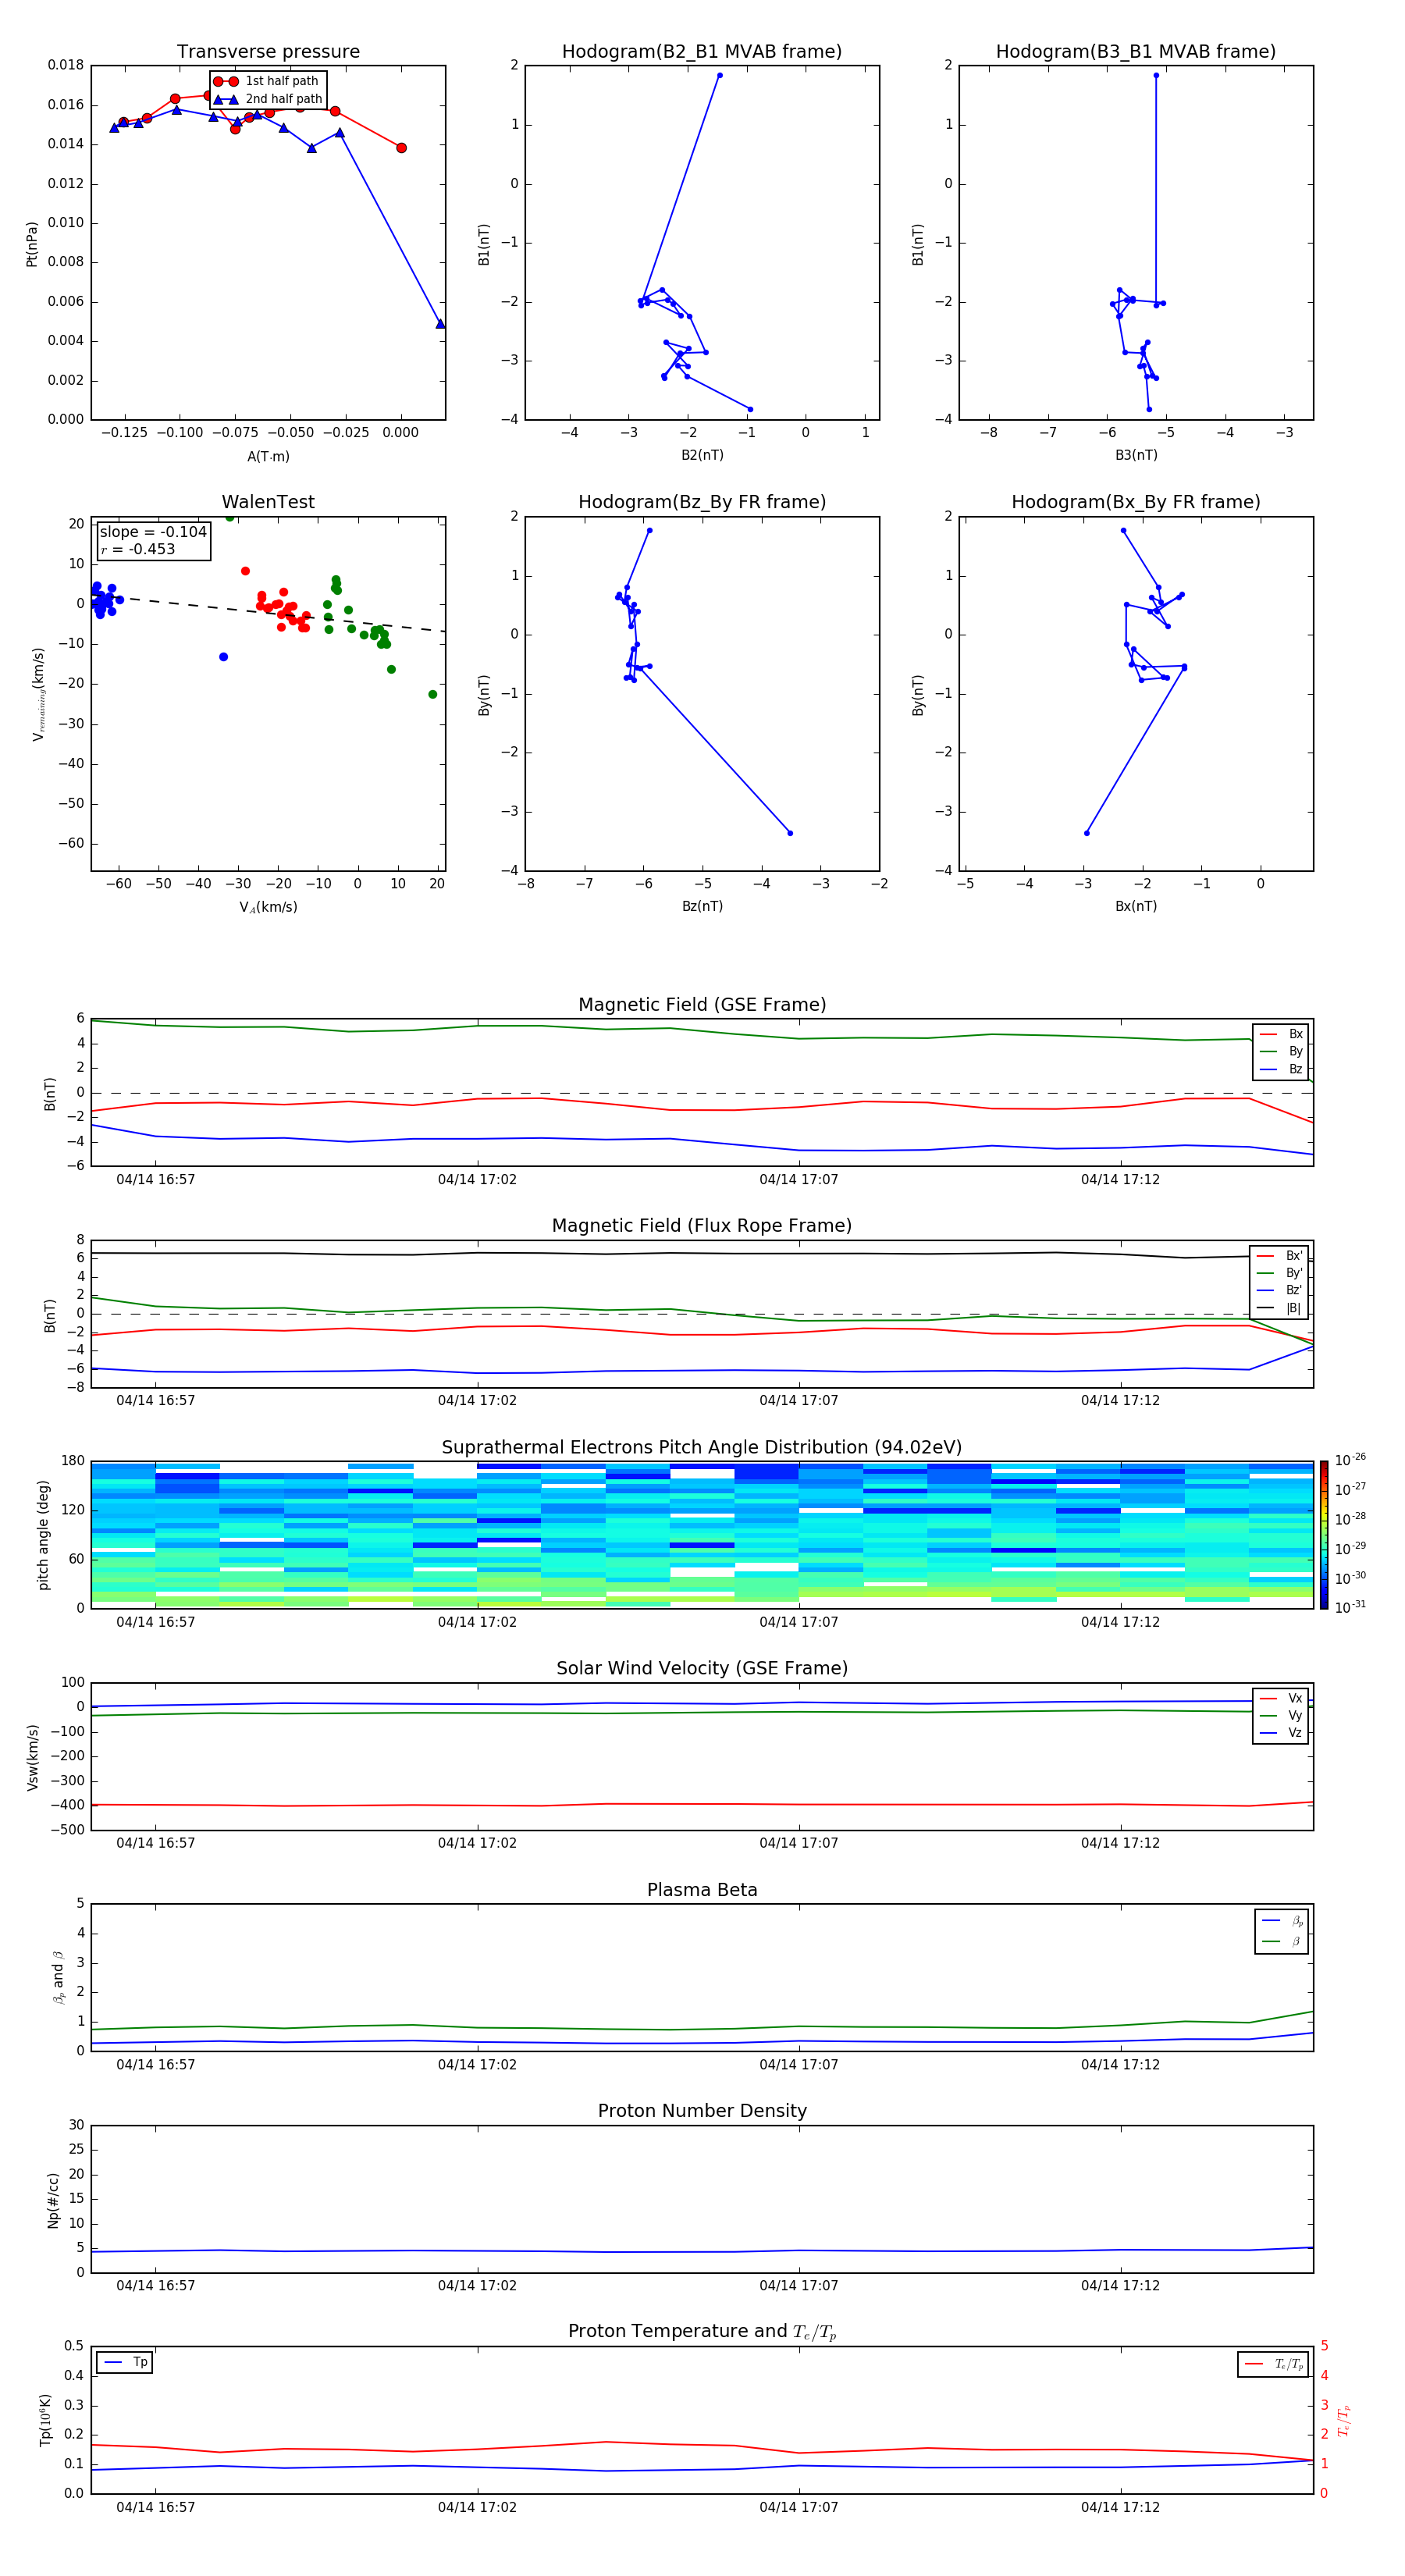Click the '04/14 16:57' tick under Proton Number Density

point(156,2286)
